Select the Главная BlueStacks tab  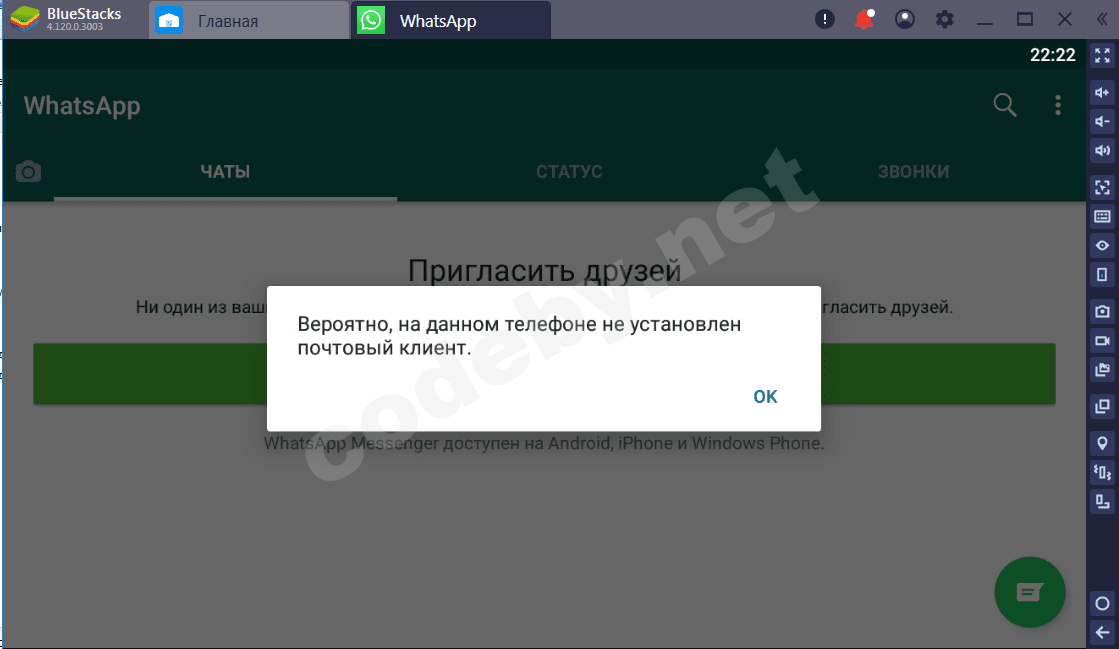pos(248,21)
